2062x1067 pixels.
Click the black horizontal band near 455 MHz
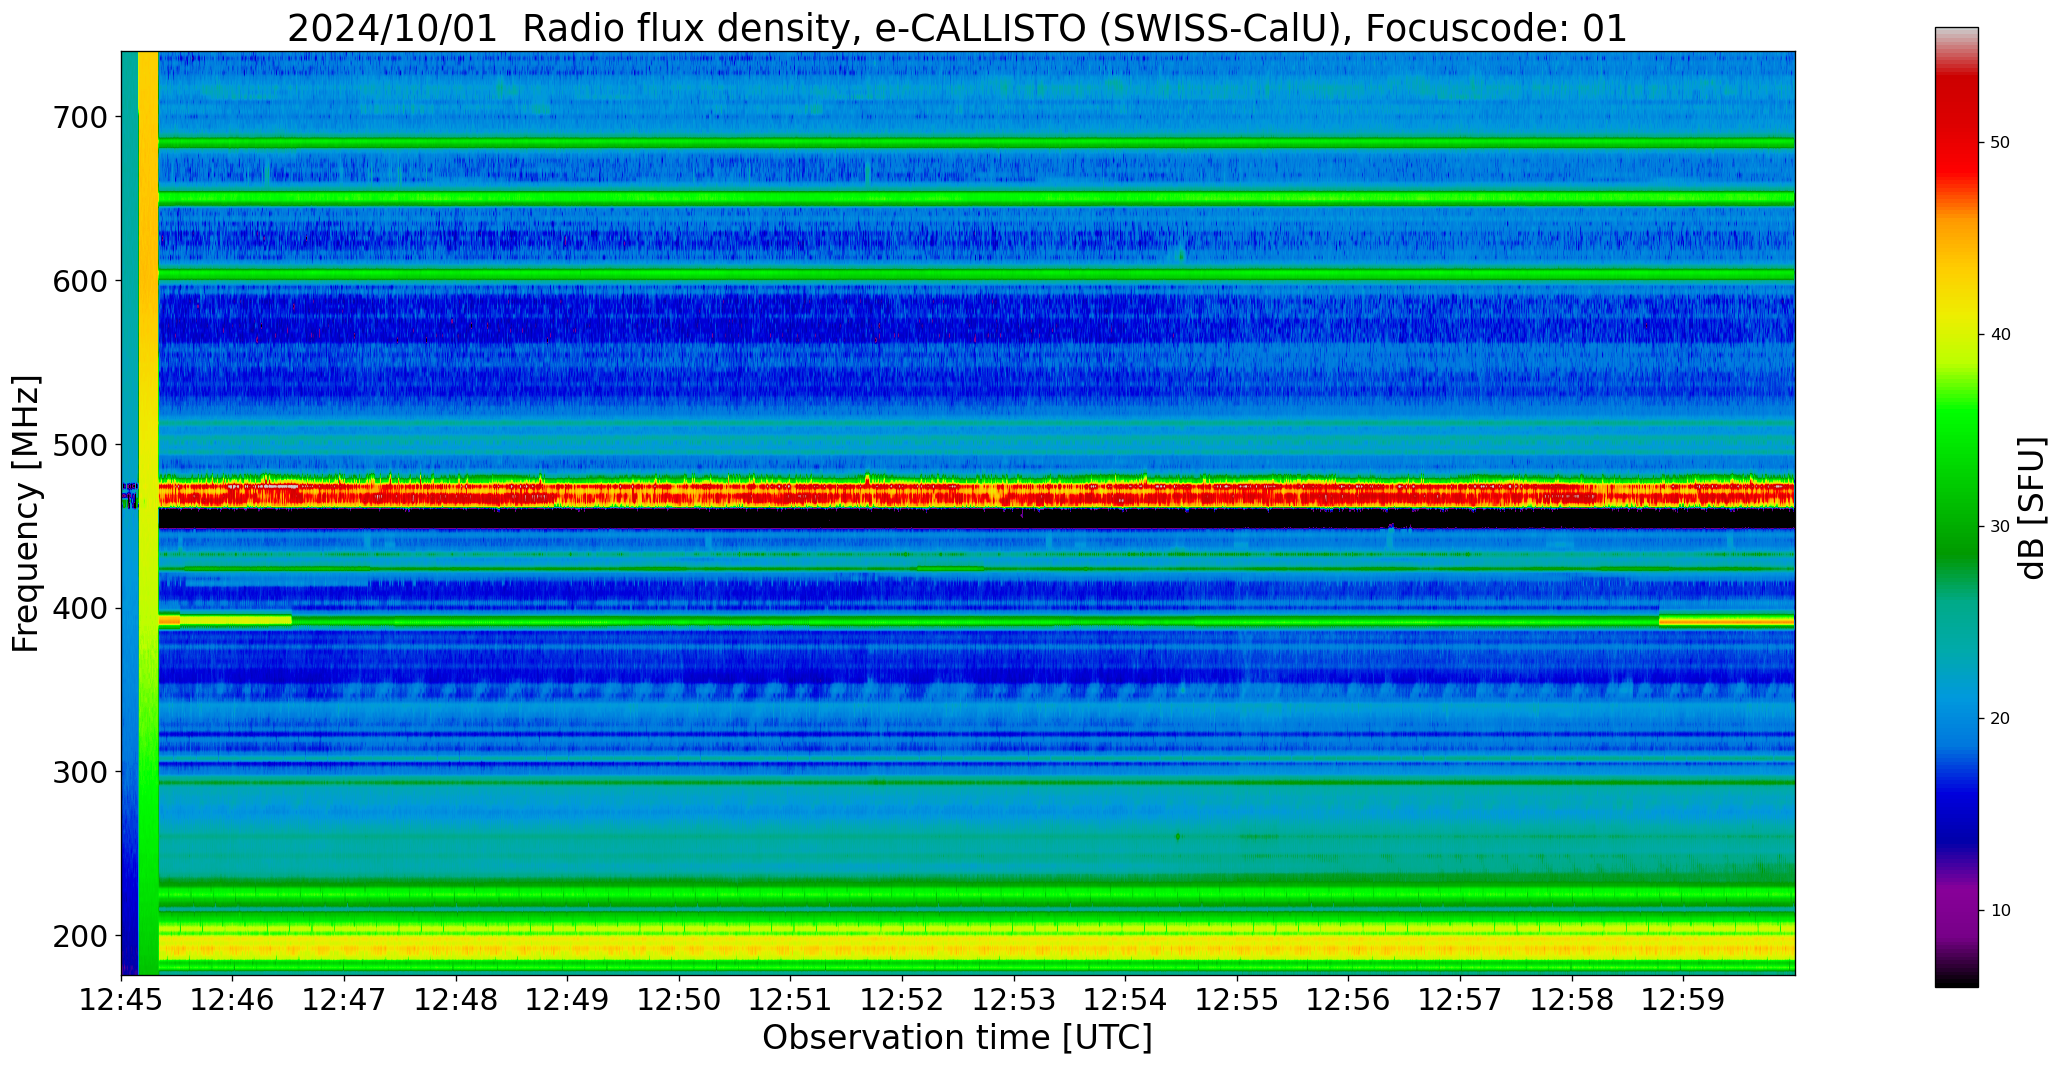(977, 519)
